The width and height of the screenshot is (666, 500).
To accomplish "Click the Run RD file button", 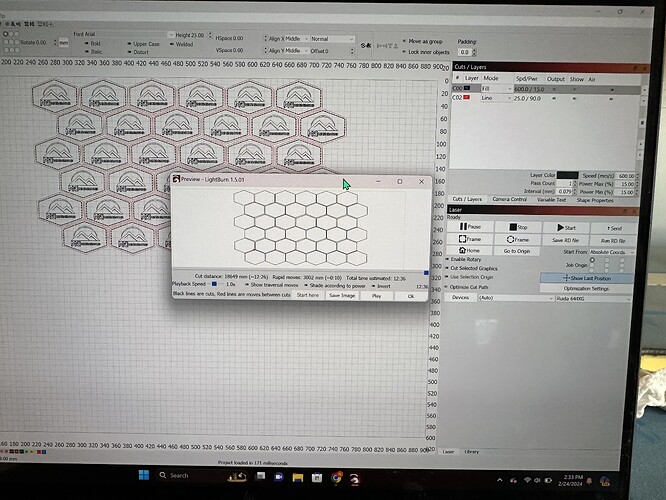I will (x=613, y=240).
